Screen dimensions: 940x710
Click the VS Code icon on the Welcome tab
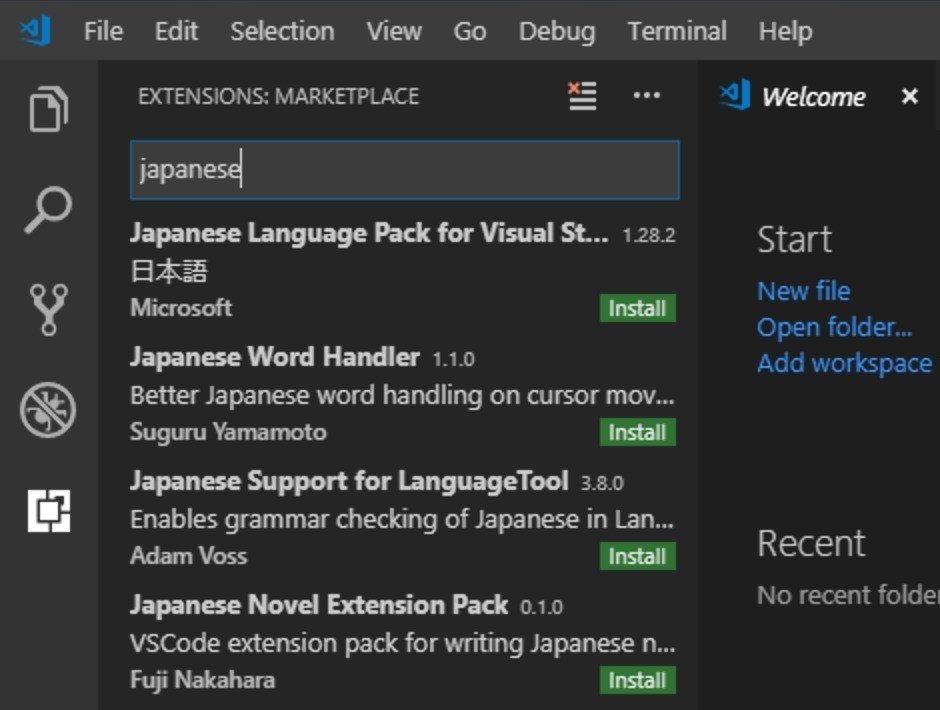(735, 95)
